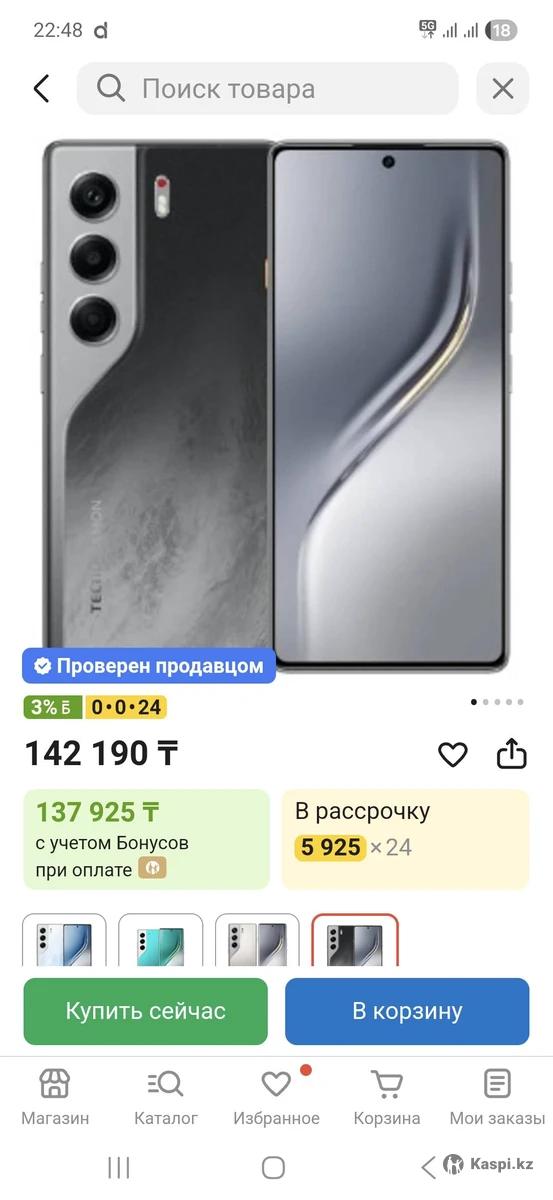Tap the 'Проверен продавцом' badge
Image resolution: width=553 pixels, height=1200 pixels.
click(150, 665)
